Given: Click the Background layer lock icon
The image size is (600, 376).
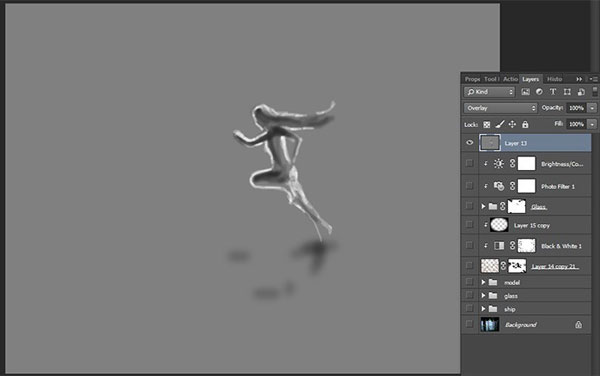Looking at the screenshot, I should pyautogui.click(x=578, y=325).
